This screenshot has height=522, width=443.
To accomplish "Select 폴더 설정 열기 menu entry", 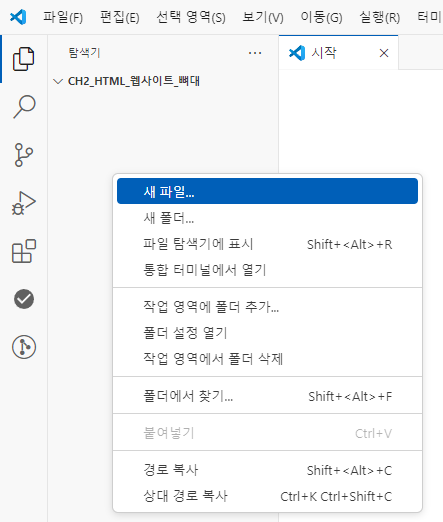I will click(x=267, y=333).
